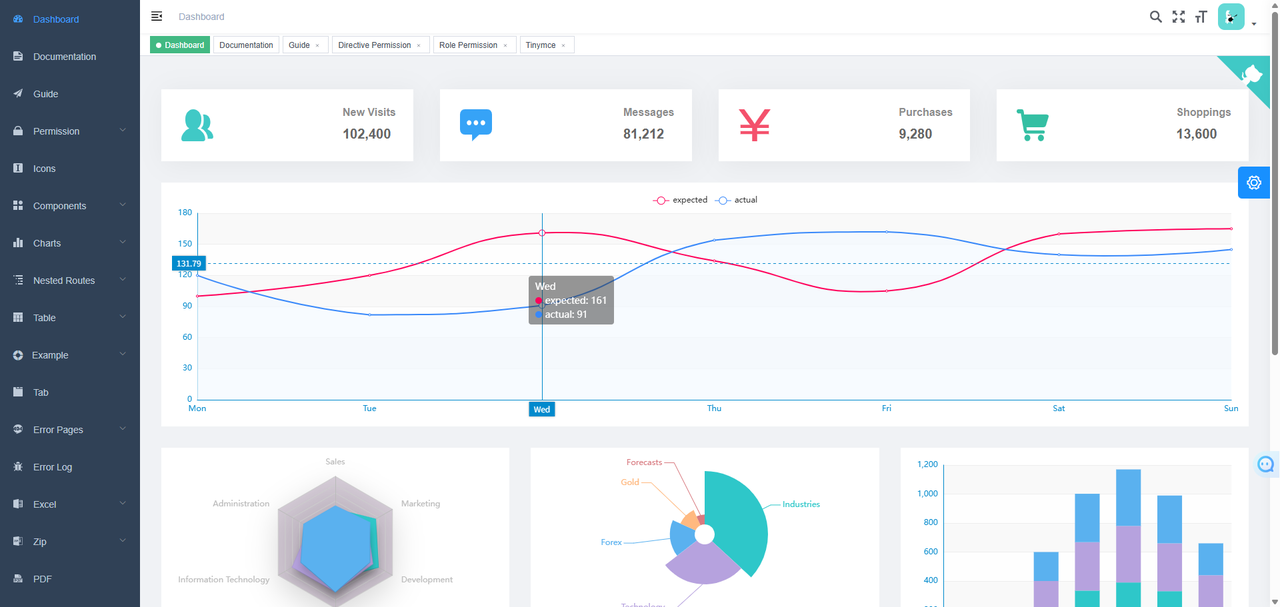The height and width of the screenshot is (607, 1280).
Task: Click Error Log bug icon
Action: point(18,467)
